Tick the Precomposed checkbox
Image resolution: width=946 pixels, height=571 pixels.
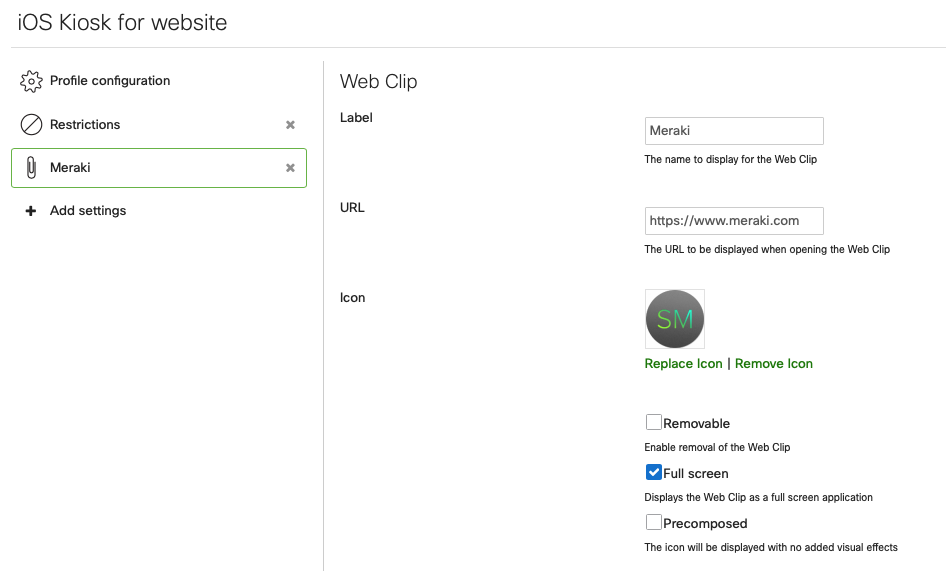click(x=653, y=522)
